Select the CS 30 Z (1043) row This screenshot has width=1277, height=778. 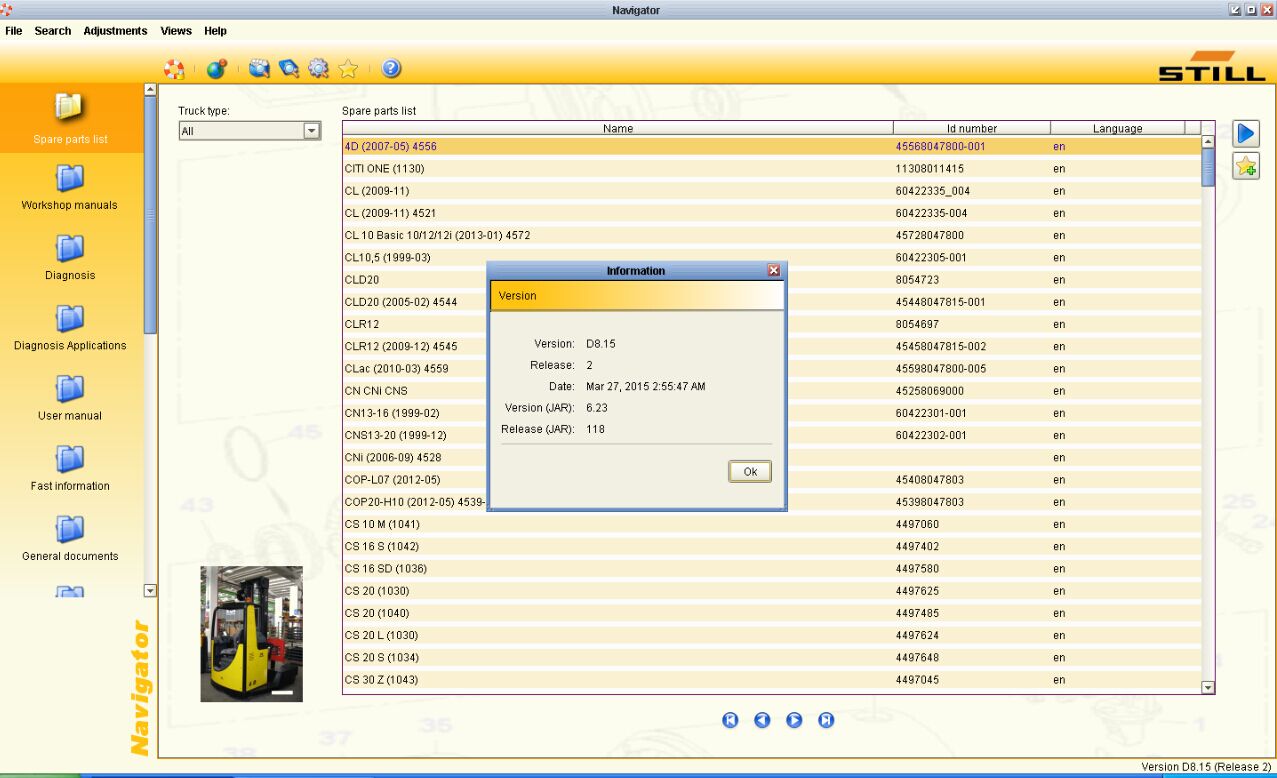tap(771, 680)
